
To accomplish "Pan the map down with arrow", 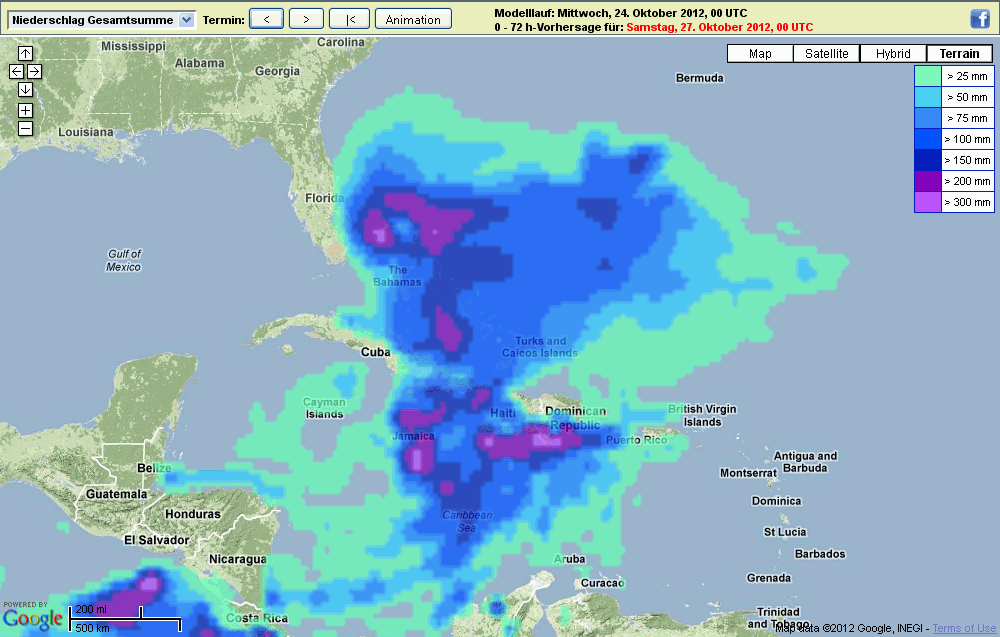I will coord(25,89).
